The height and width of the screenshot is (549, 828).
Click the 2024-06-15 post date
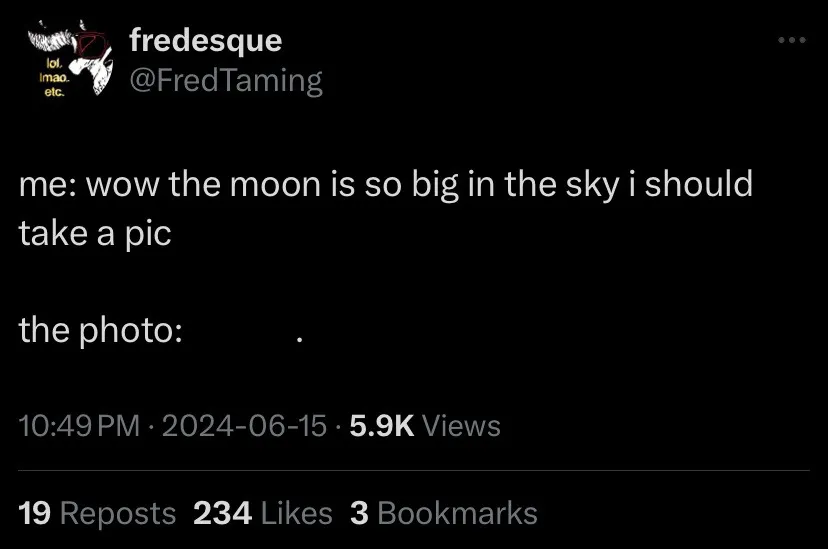click(244, 426)
